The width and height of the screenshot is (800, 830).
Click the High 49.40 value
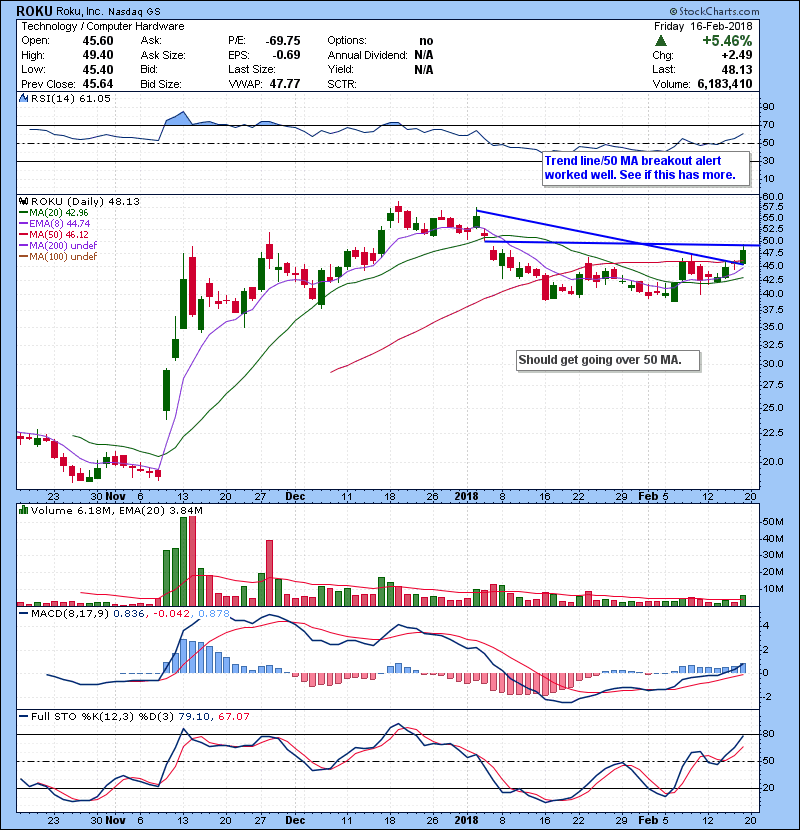(98, 55)
